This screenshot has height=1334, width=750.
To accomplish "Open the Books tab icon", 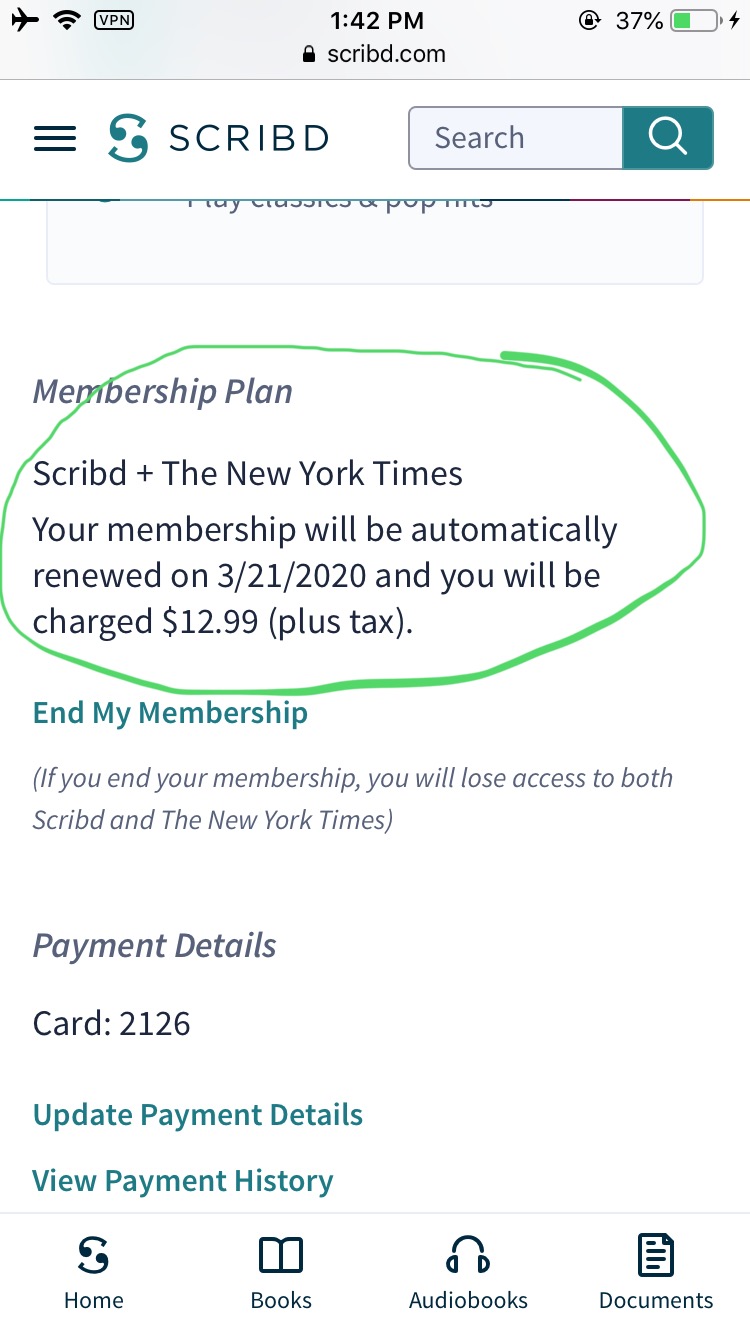I will (281, 1256).
